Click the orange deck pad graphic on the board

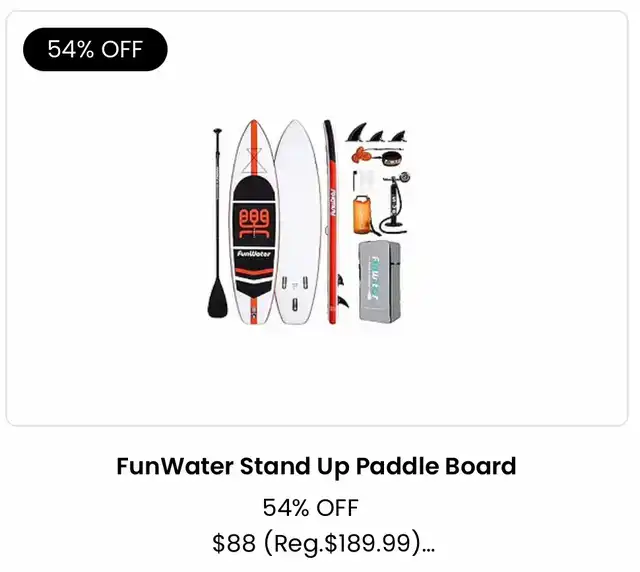(254, 223)
